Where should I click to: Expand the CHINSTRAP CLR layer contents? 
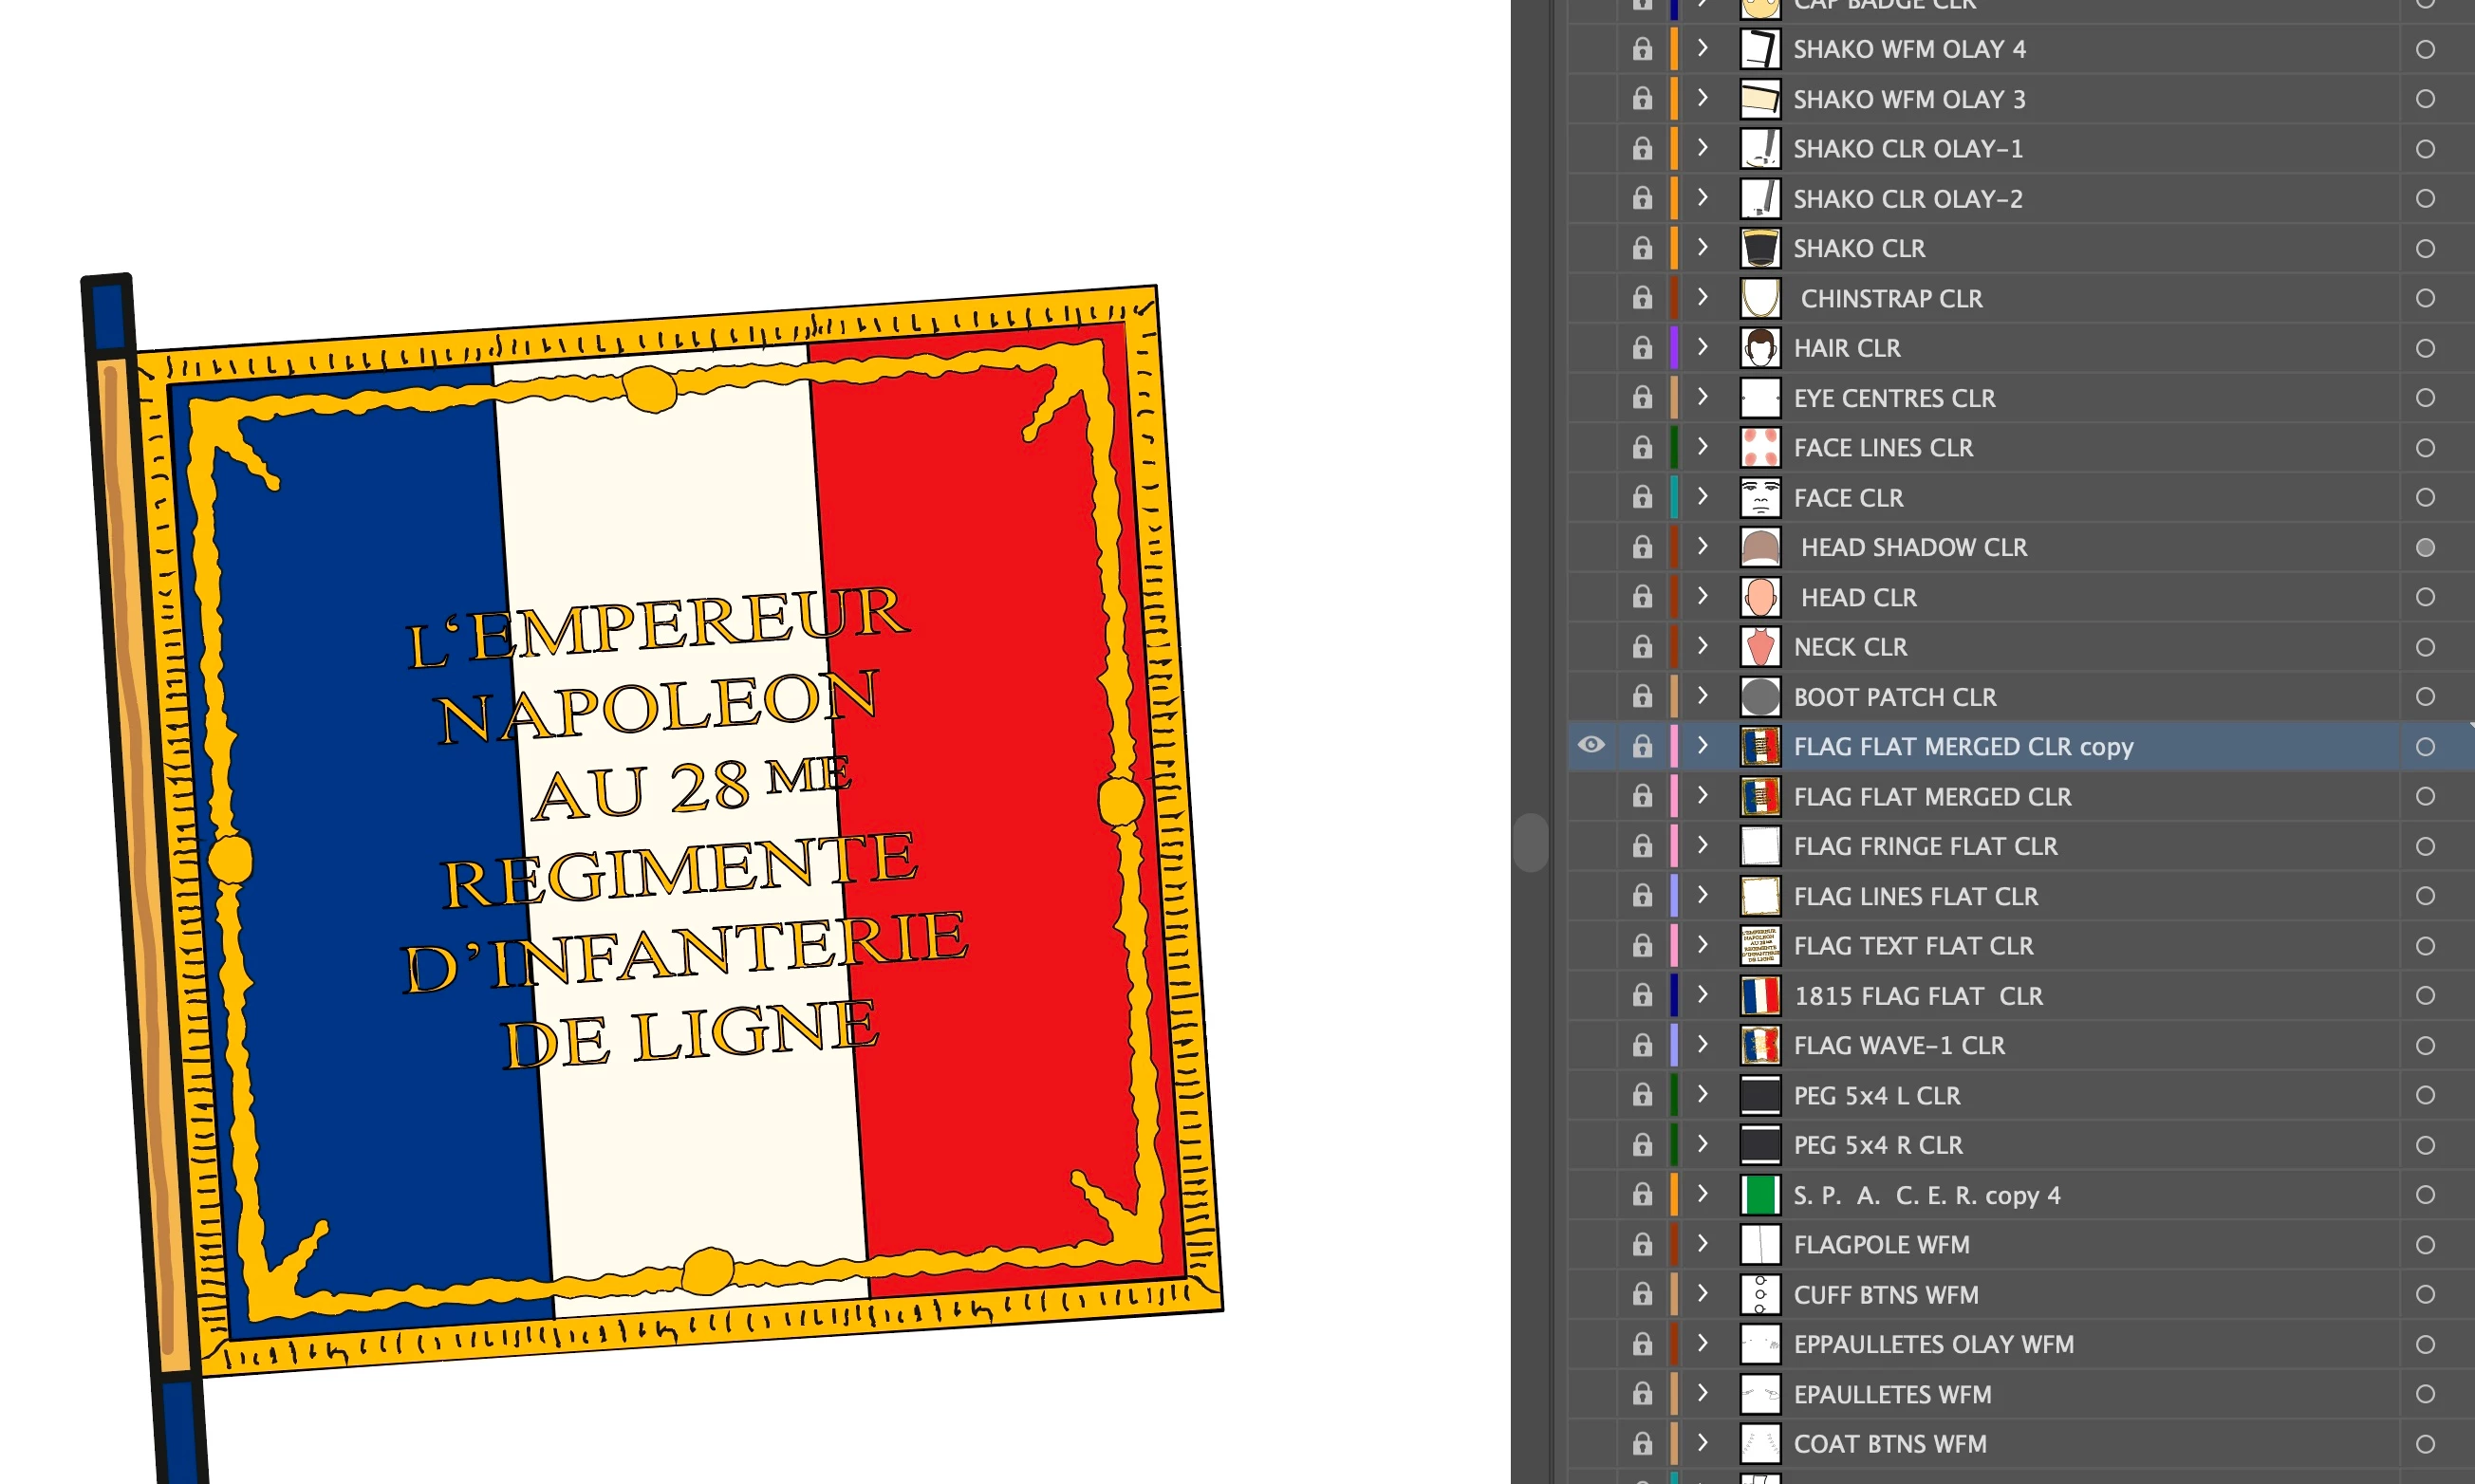coord(1703,298)
